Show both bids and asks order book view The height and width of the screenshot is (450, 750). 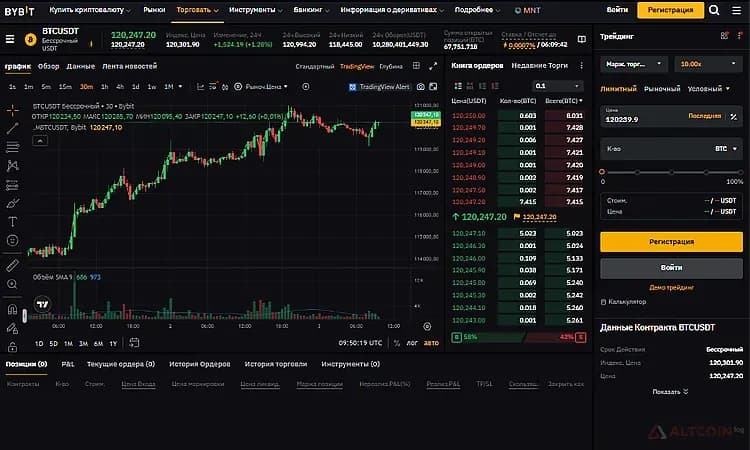click(x=458, y=86)
